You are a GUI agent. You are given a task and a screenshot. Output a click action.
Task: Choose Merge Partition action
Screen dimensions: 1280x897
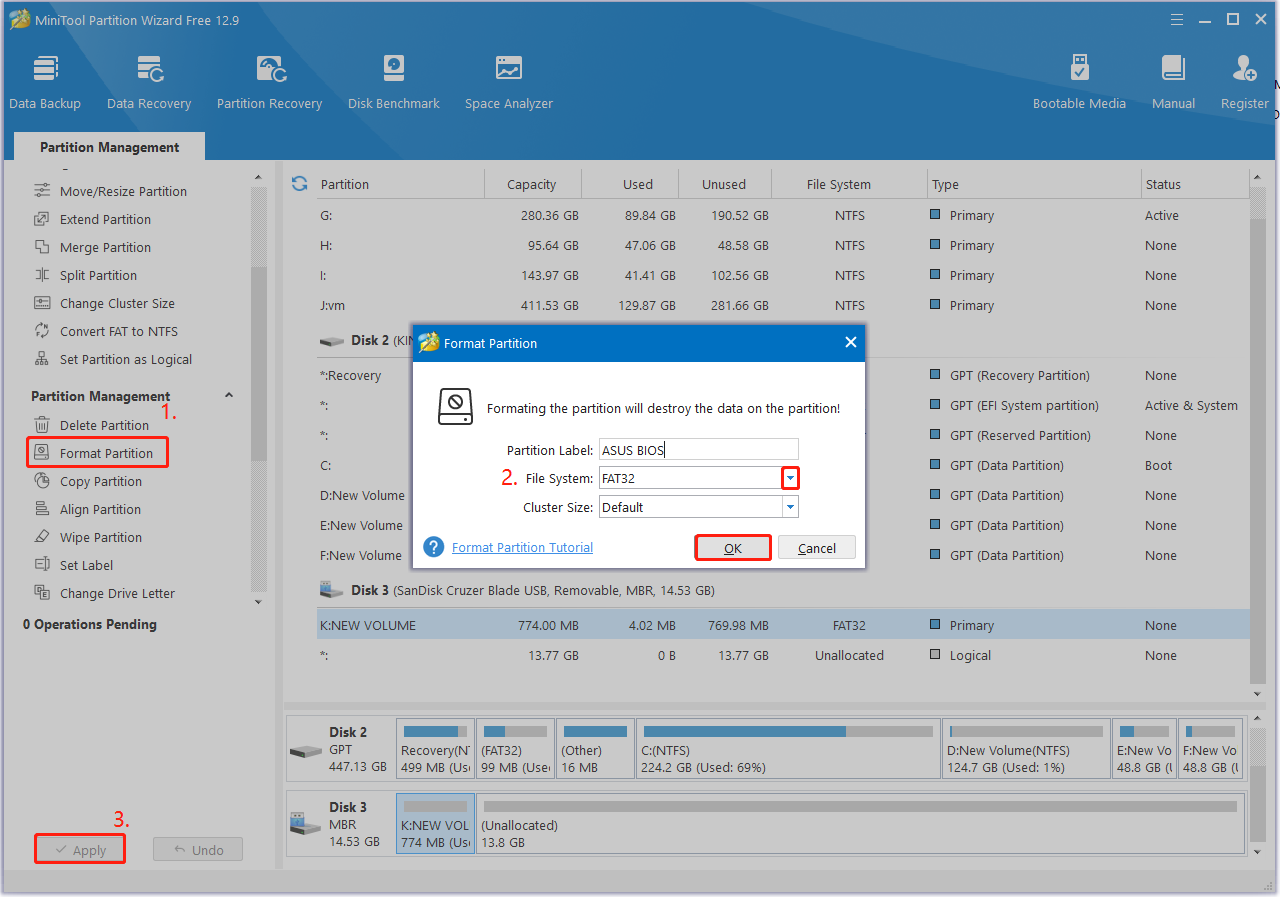[x=105, y=247]
